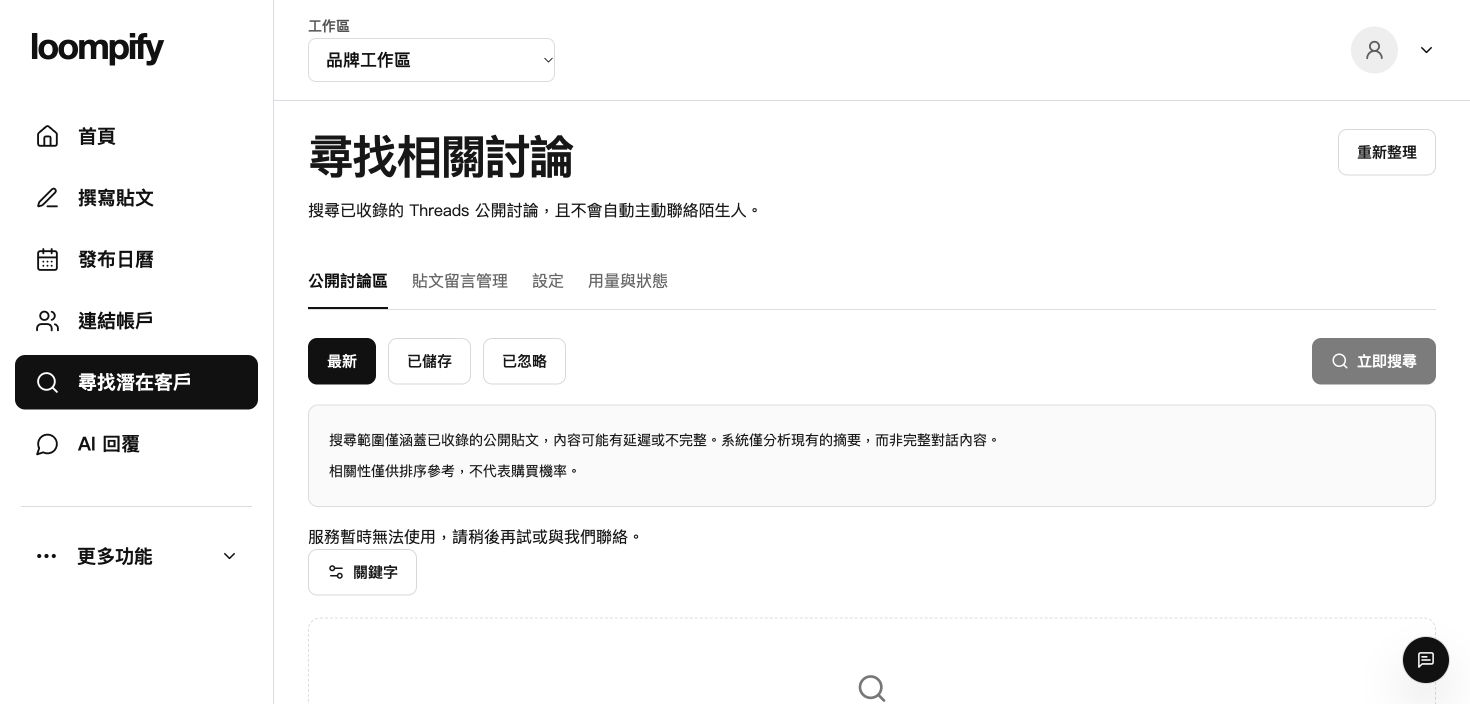Click the loompify logo
The height and width of the screenshot is (704, 1470).
(97, 48)
